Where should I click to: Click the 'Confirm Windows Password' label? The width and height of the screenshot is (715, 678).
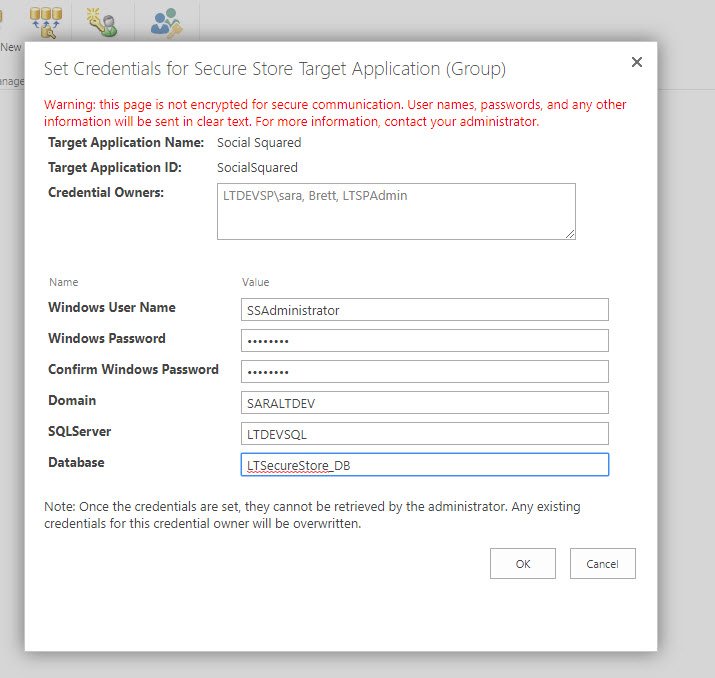pyautogui.click(x=134, y=369)
